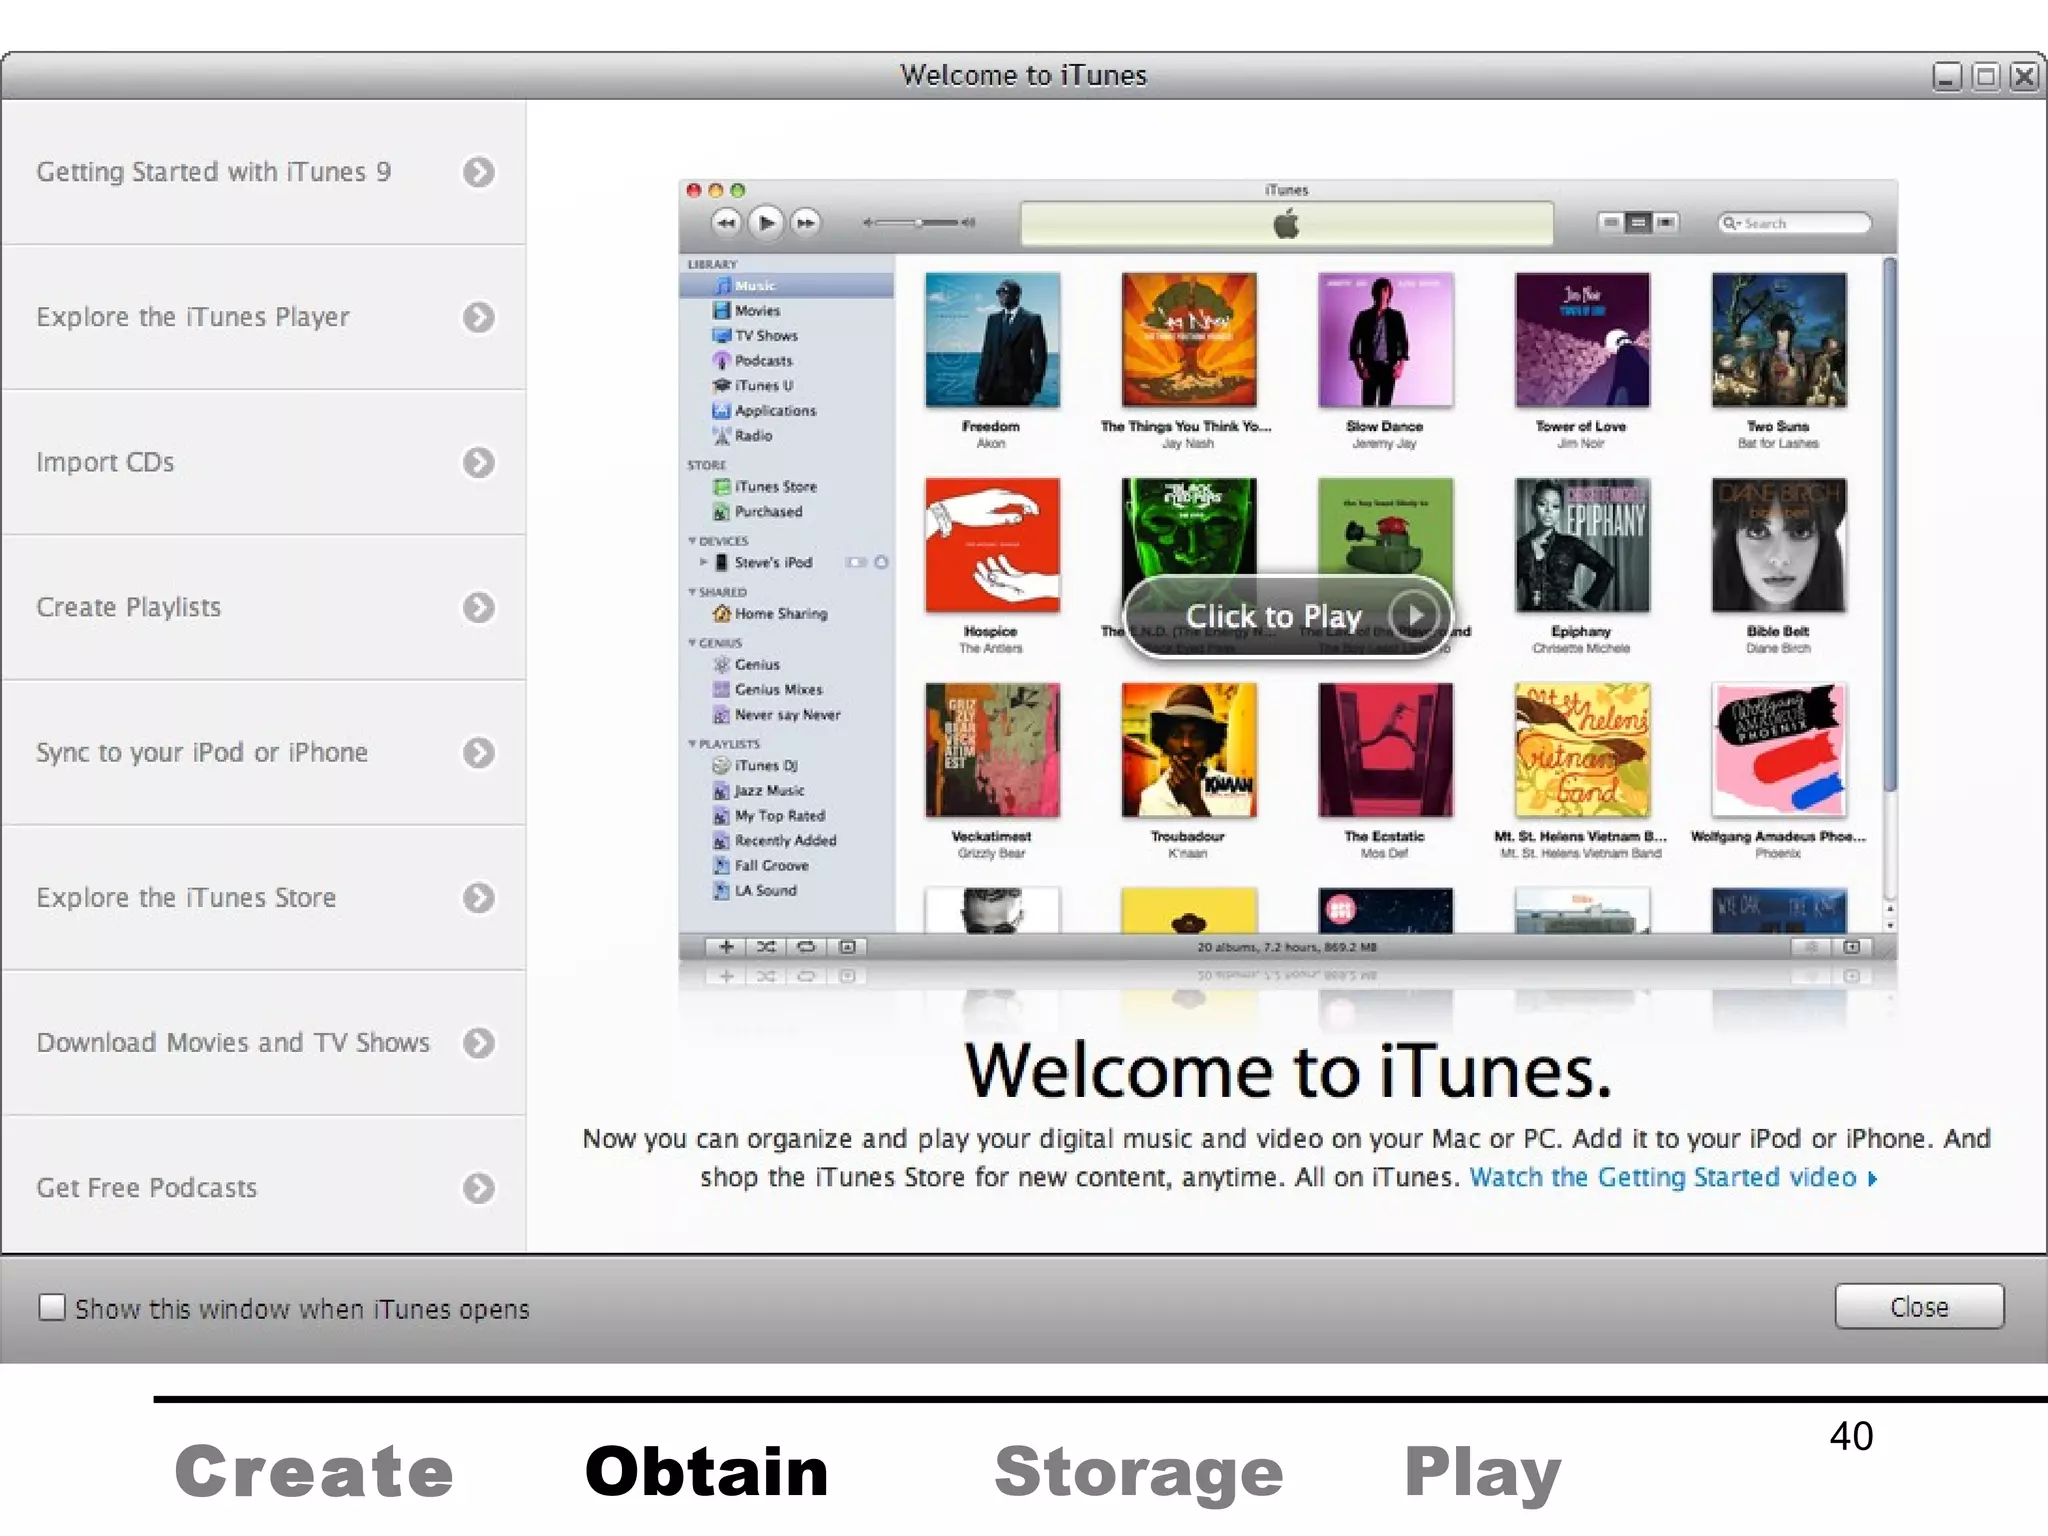Click the fast-forward button in iTunes toolbar

[x=805, y=222]
